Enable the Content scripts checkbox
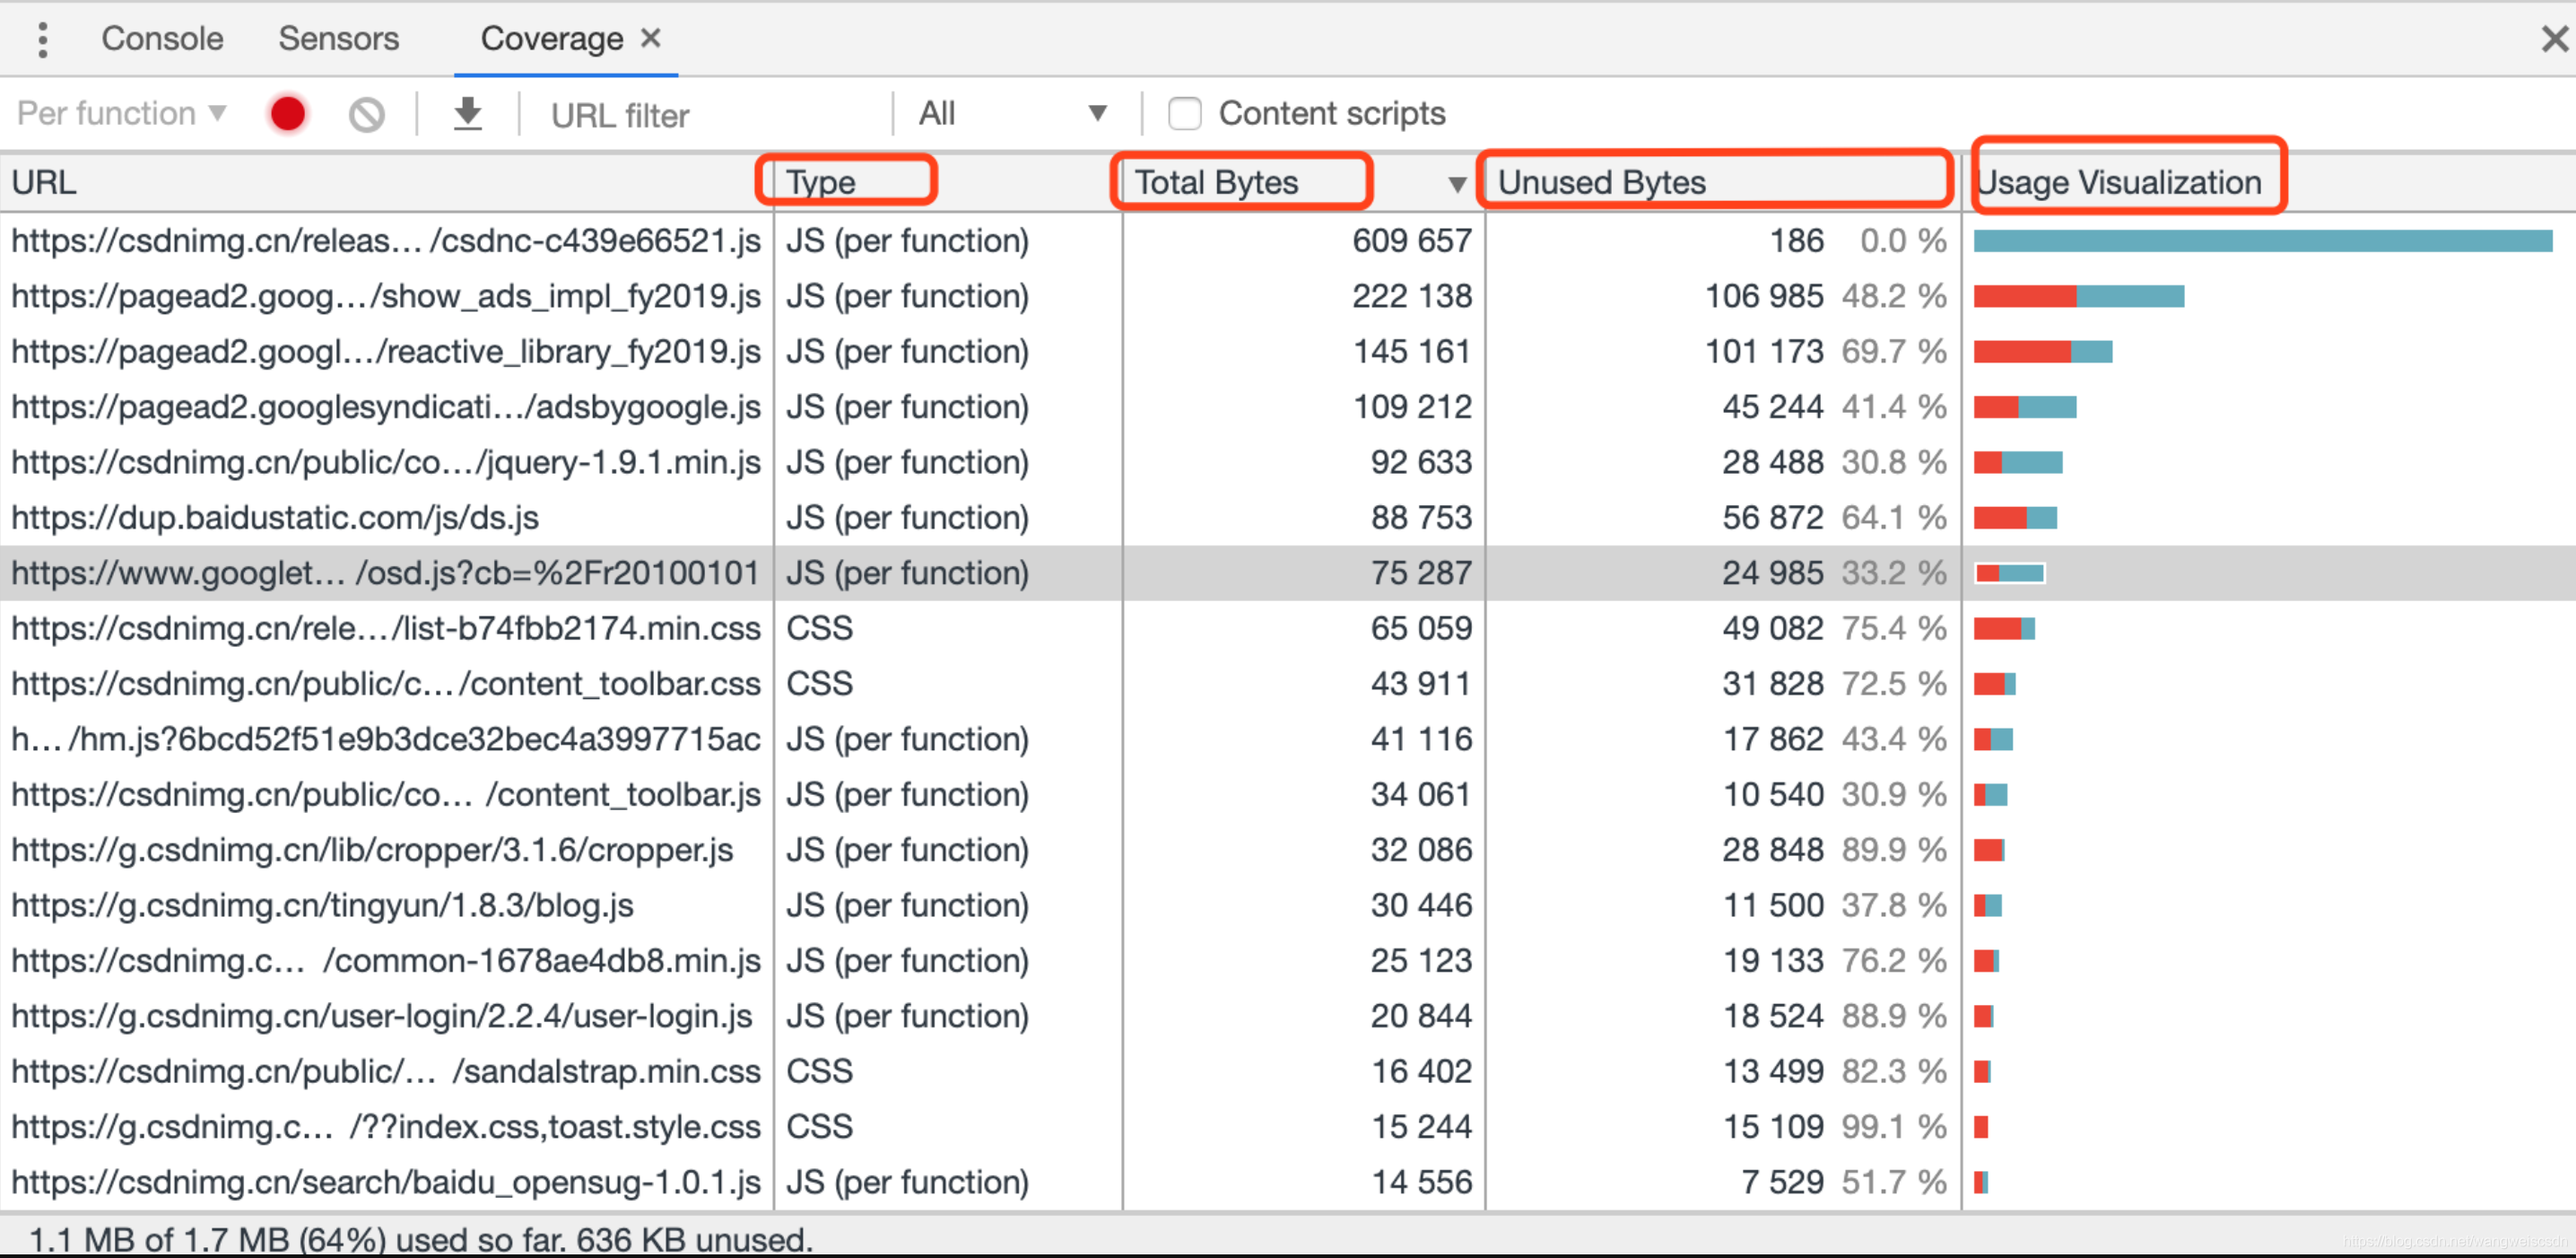The width and height of the screenshot is (2576, 1258). 1185,113
